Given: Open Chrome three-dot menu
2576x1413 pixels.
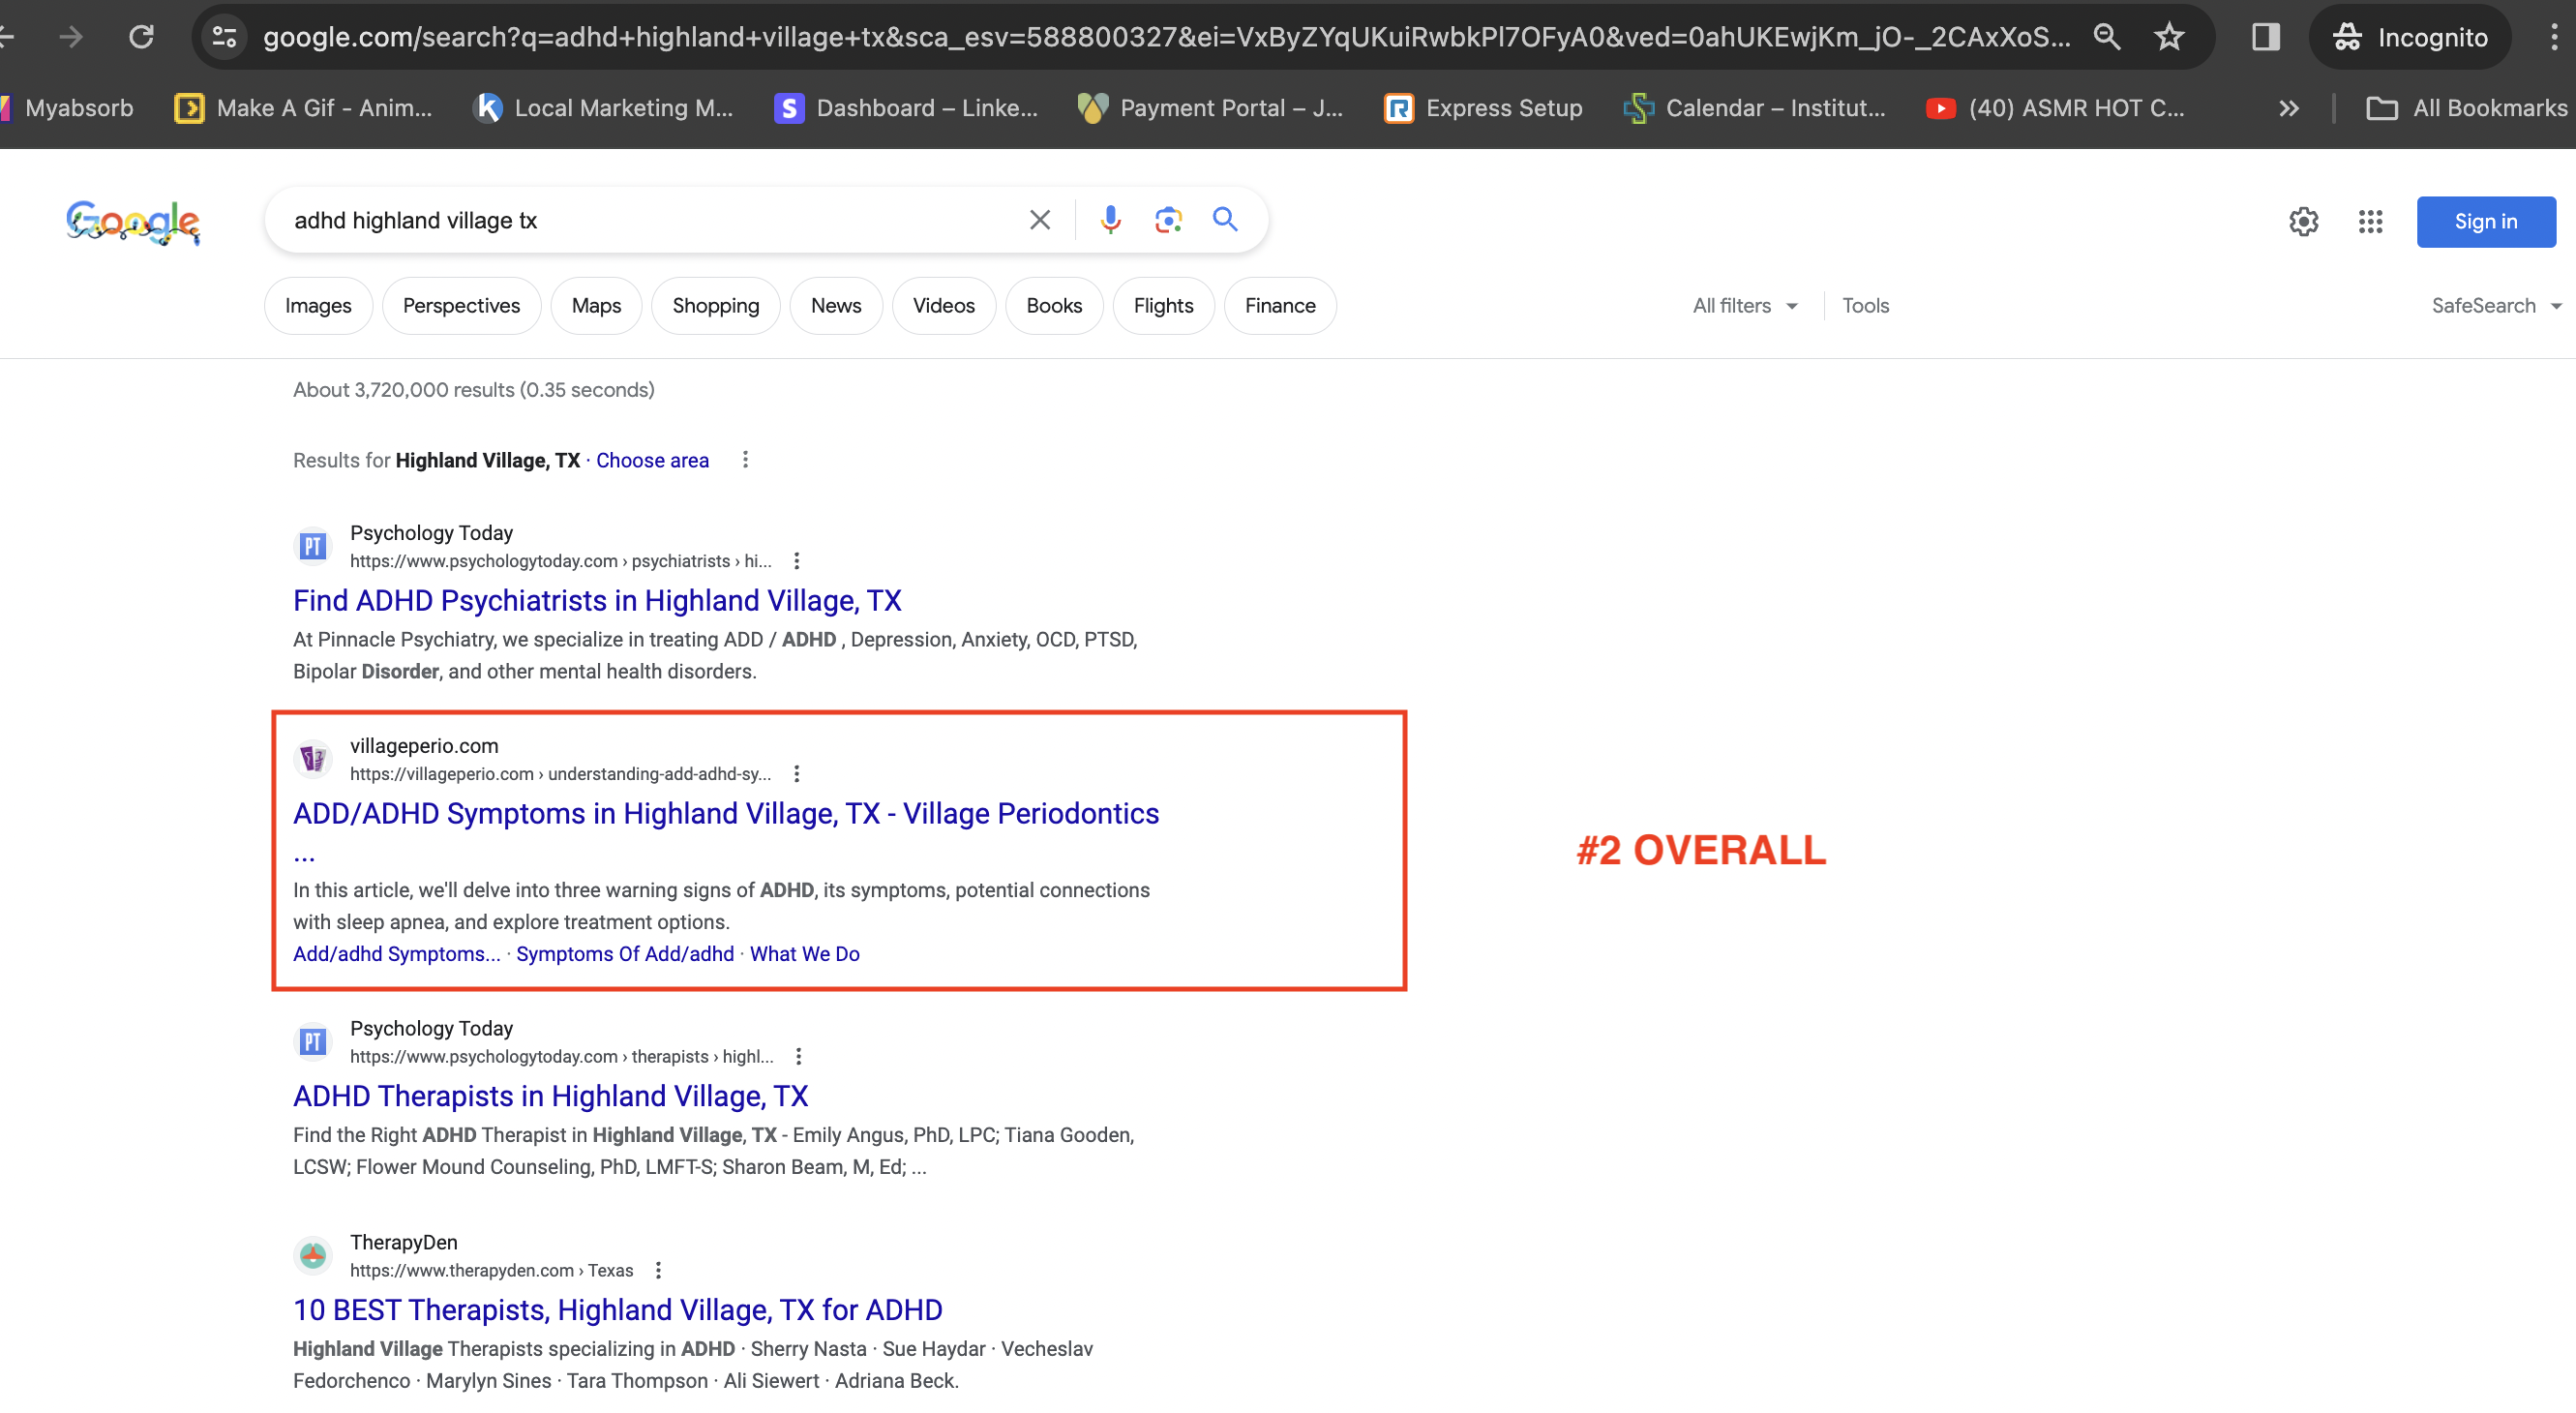Looking at the screenshot, I should [2553, 37].
